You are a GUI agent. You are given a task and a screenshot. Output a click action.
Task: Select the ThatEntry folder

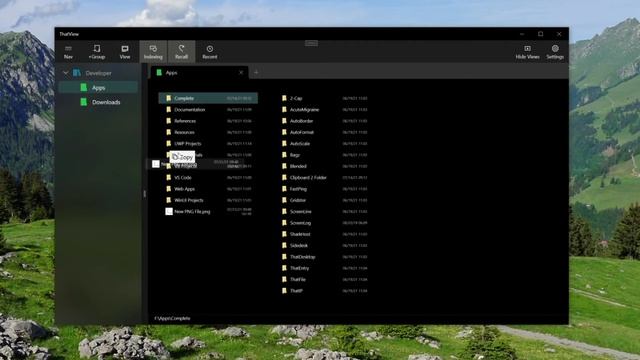324,268
